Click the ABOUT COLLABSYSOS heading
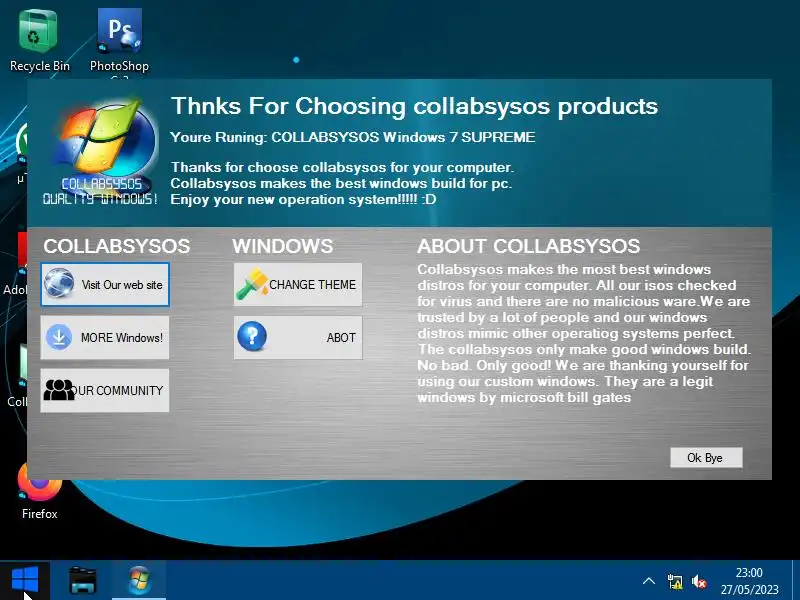This screenshot has height=600, width=800. (x=529, y=246)
